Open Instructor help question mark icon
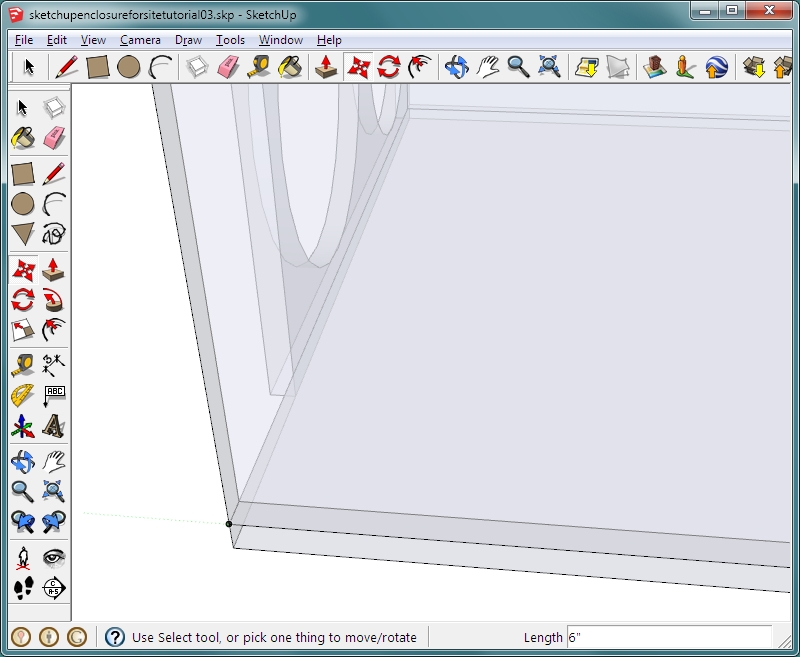This screenshot has width=800, height=657. coord(115,637)
